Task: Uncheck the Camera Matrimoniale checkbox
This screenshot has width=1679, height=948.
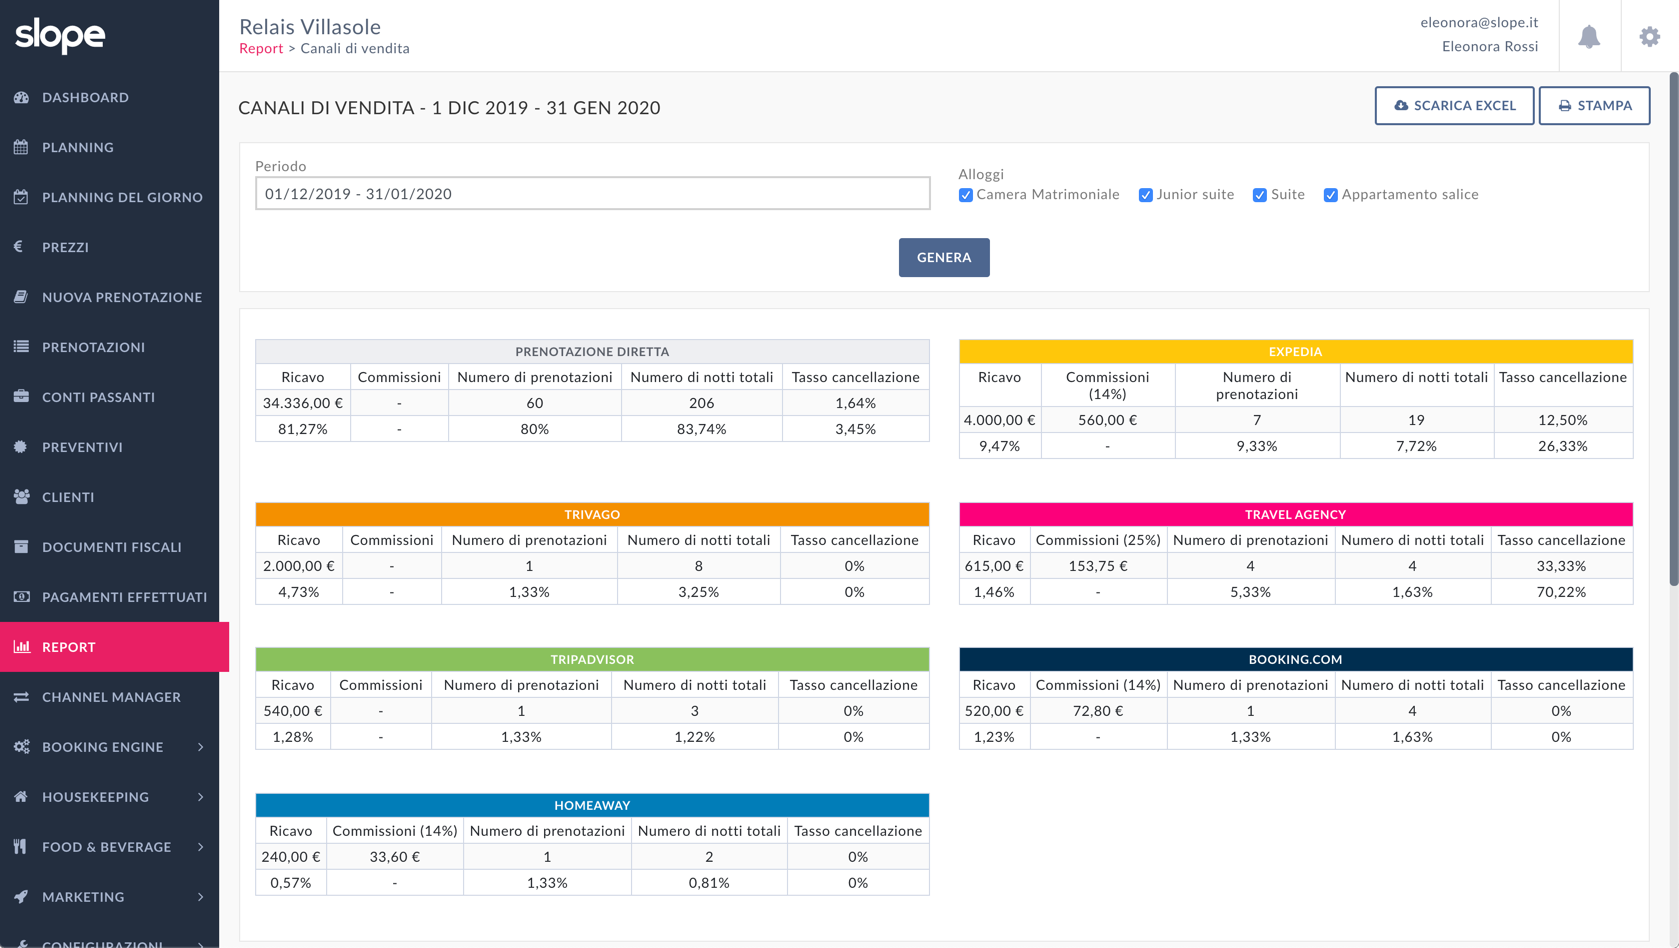Action: point(966,195)
